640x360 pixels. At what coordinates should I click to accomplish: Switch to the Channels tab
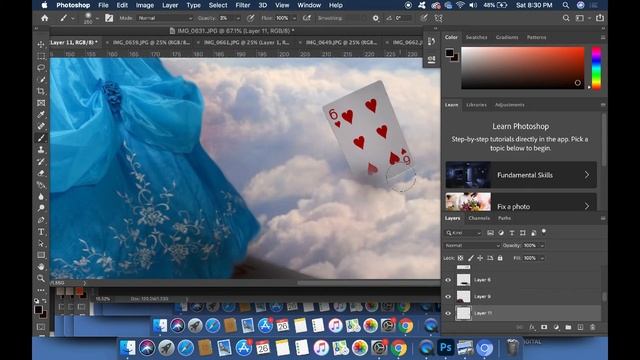coord(479,218)
